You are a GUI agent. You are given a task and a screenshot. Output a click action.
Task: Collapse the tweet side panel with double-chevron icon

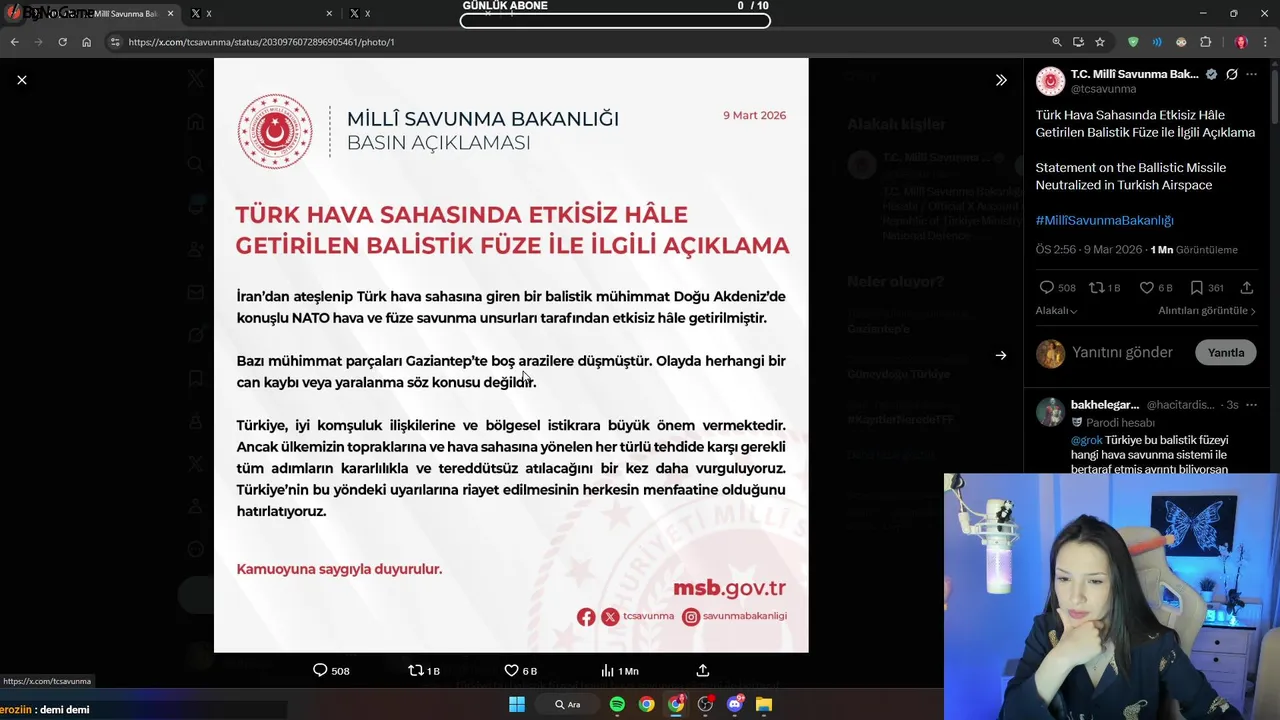(1001, 80)
